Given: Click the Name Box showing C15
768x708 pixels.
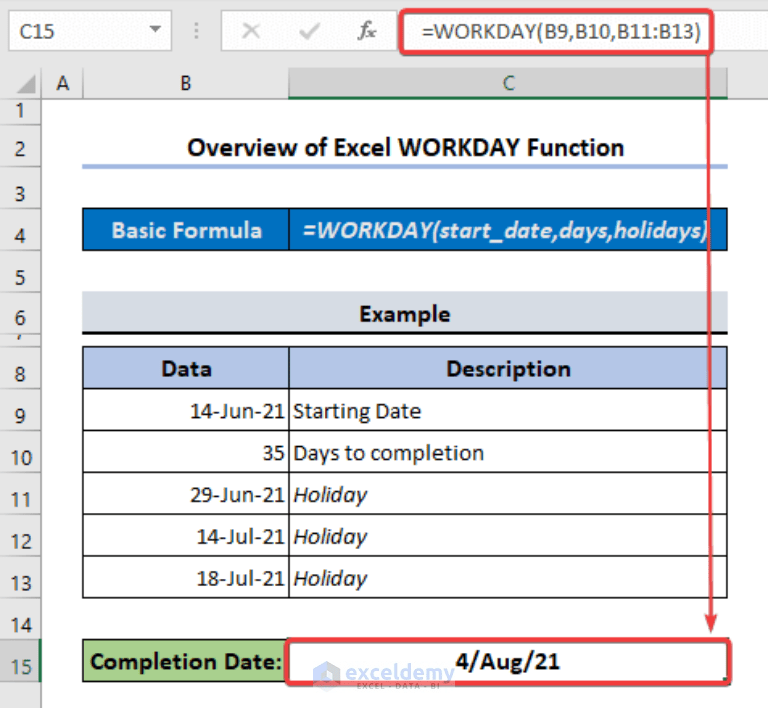Looking at the screenshot, I should [x=90, y=31].
